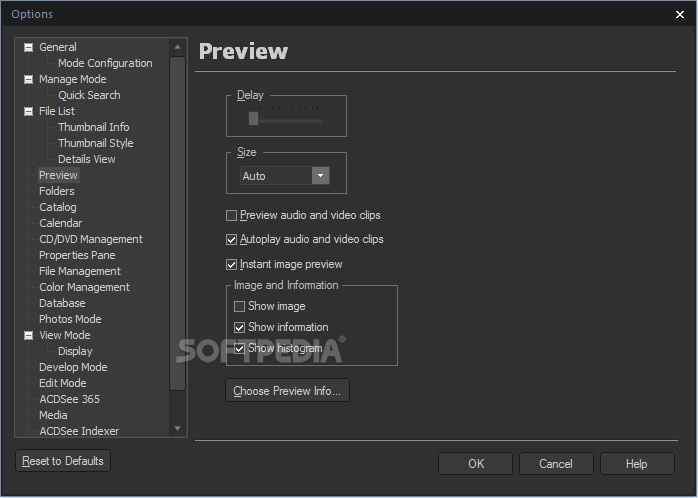Open Edit Mode settings
The width and height of the screenshot is (698, 498).
(x=63, y=383)
